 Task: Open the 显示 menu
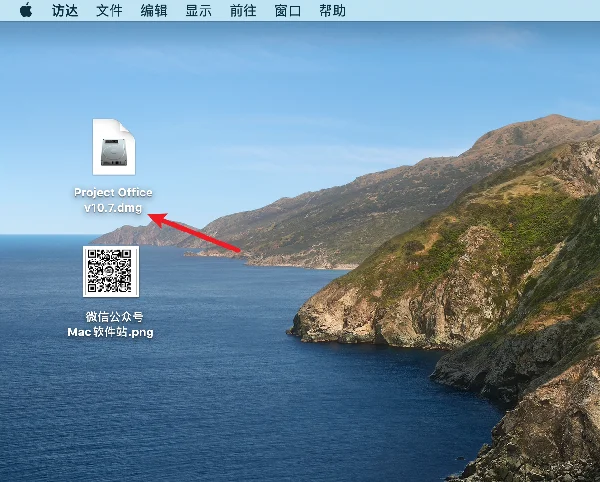point(199,10)
